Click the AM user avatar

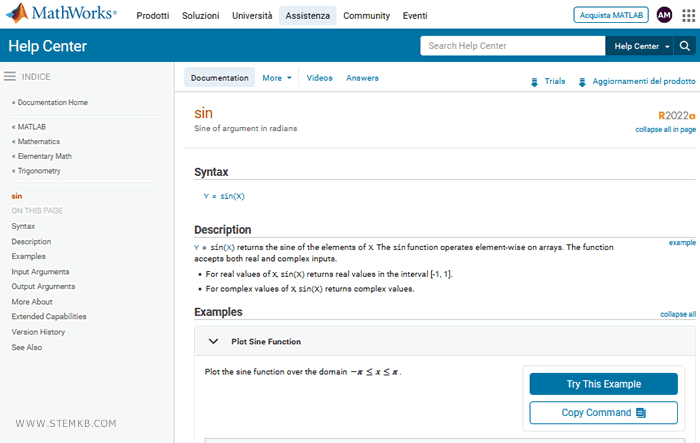(664, 15)
